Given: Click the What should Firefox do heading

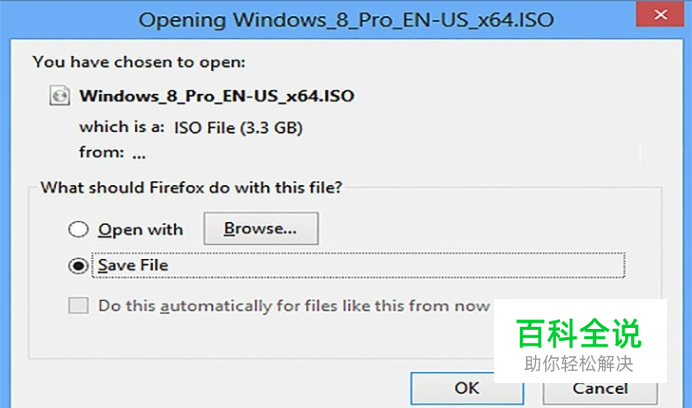Looking at the screenshot, I should click(x=192, y=188).
